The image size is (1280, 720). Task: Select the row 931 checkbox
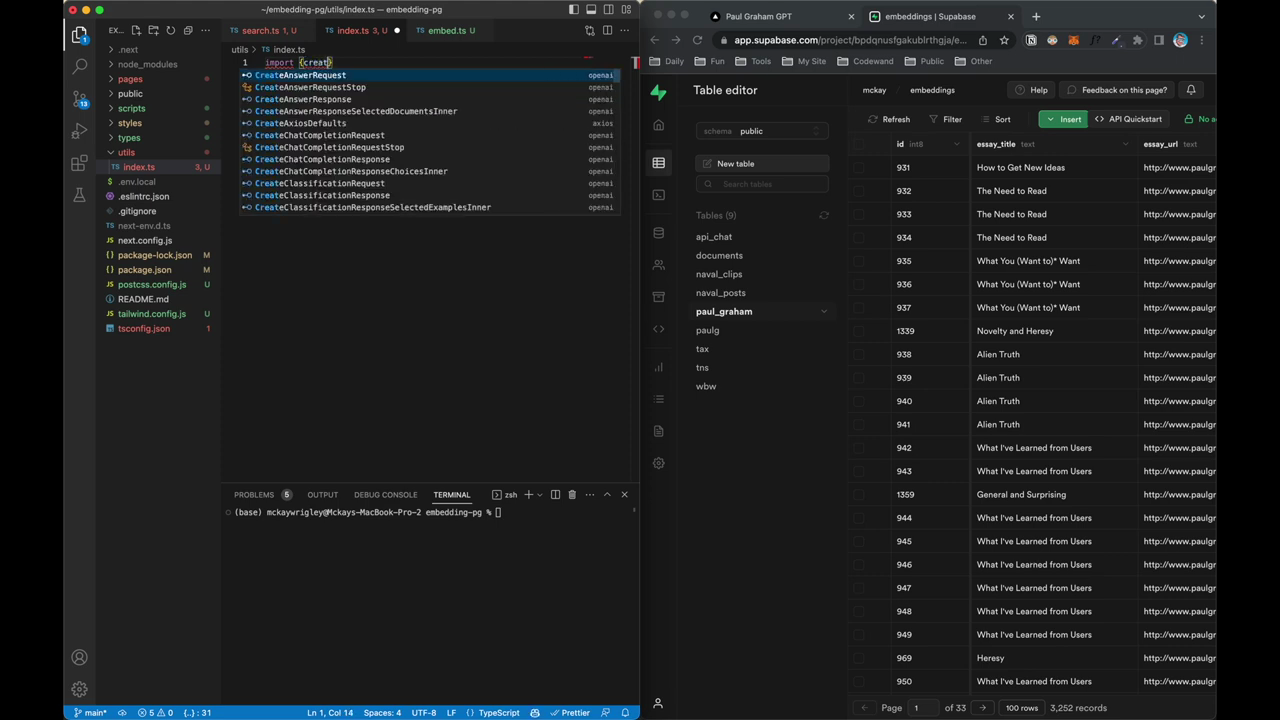point(859,168)
